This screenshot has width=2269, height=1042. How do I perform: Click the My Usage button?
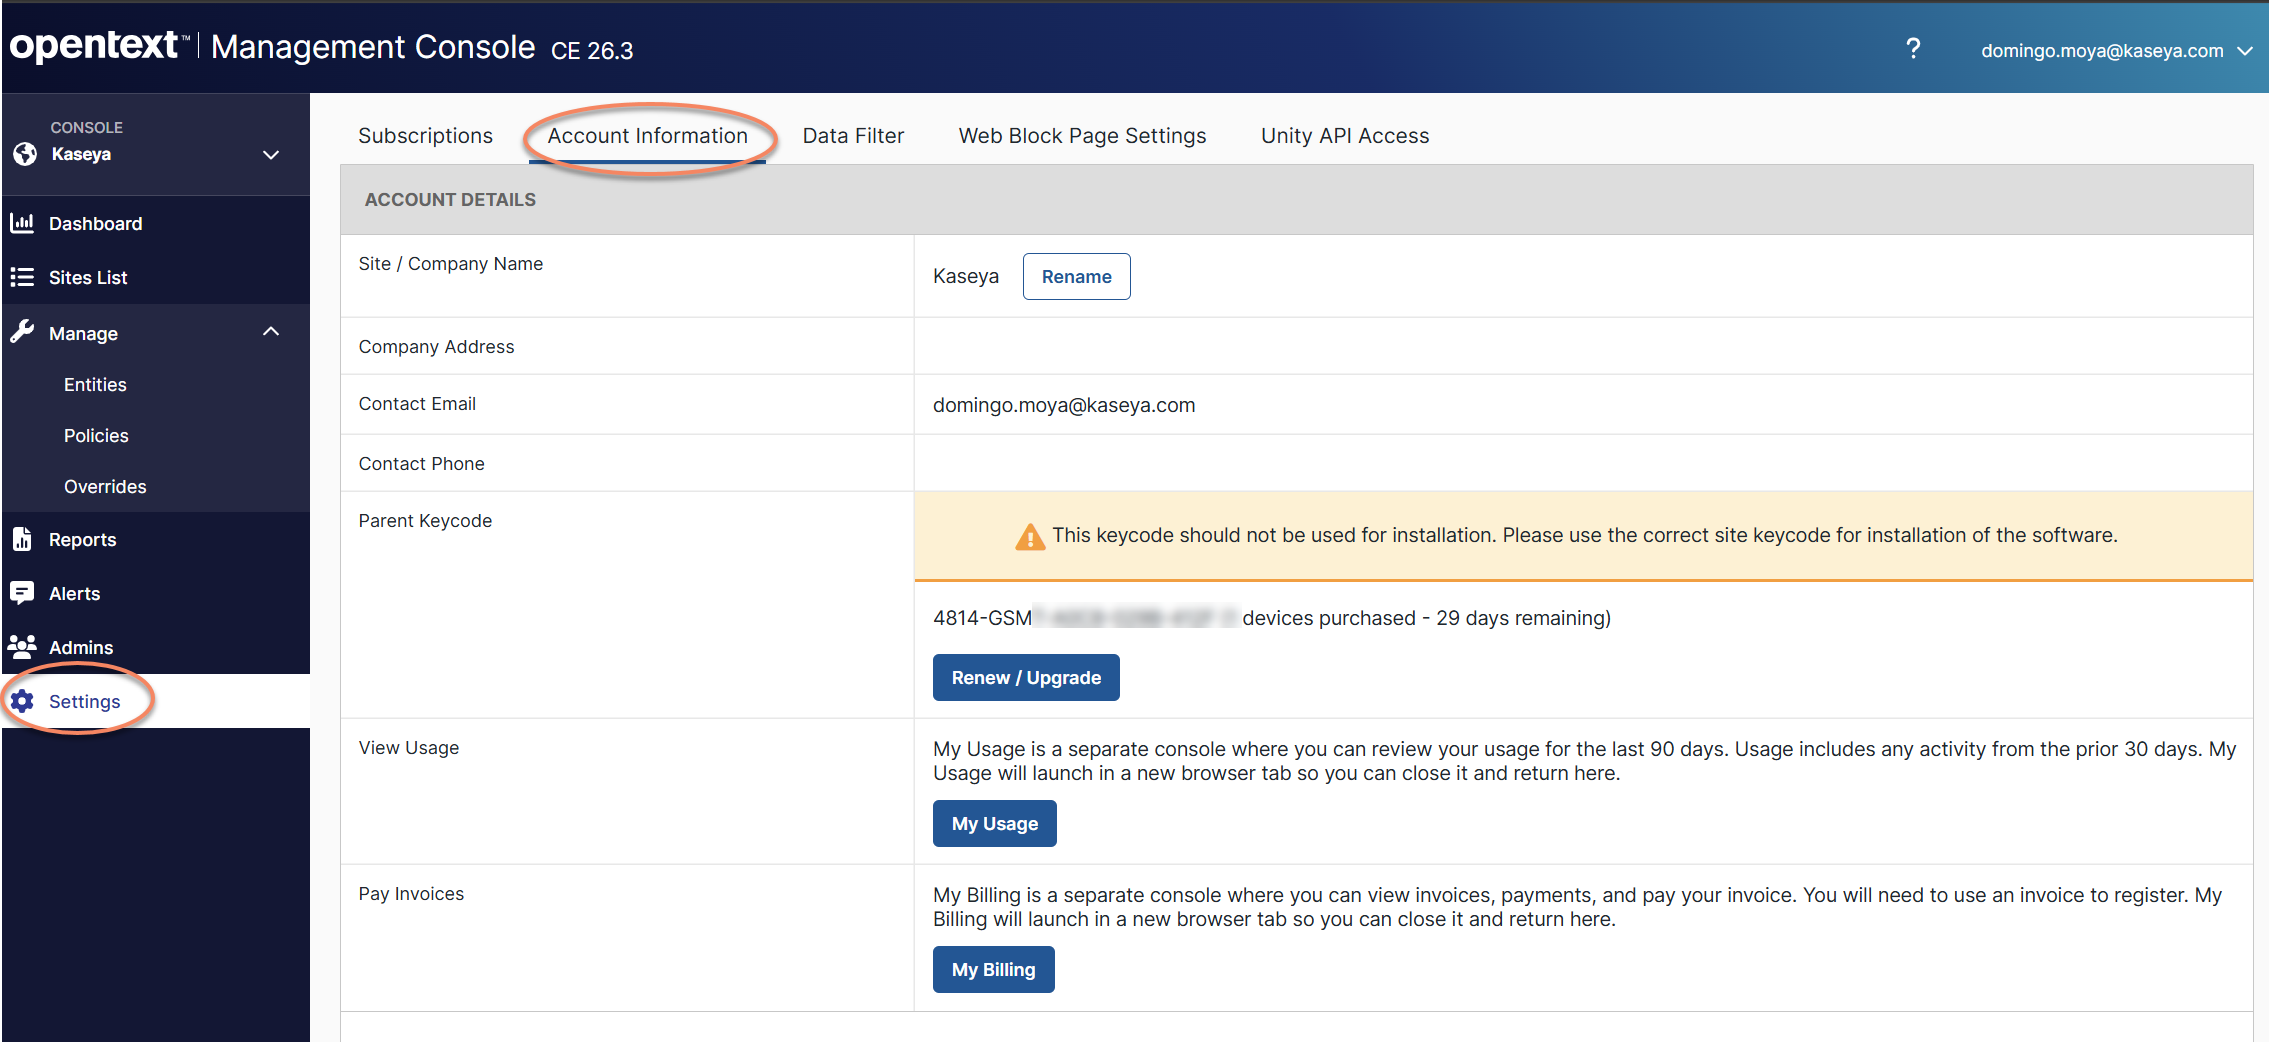(x=995, y=823)
